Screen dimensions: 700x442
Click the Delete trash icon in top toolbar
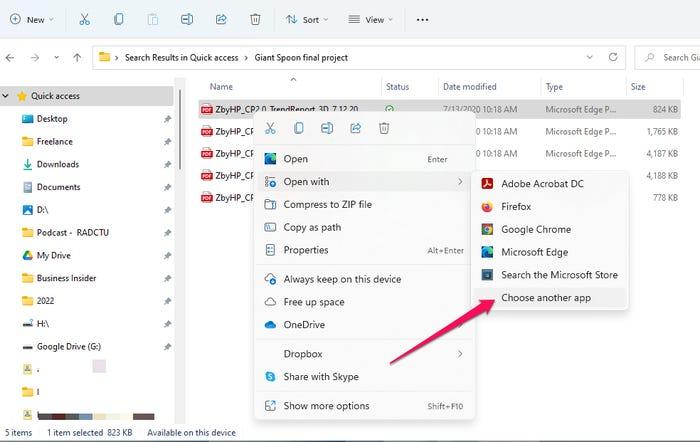coord(255,19)
